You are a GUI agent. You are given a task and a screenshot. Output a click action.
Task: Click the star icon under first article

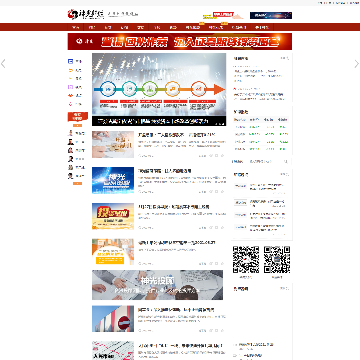pos(222,155)
